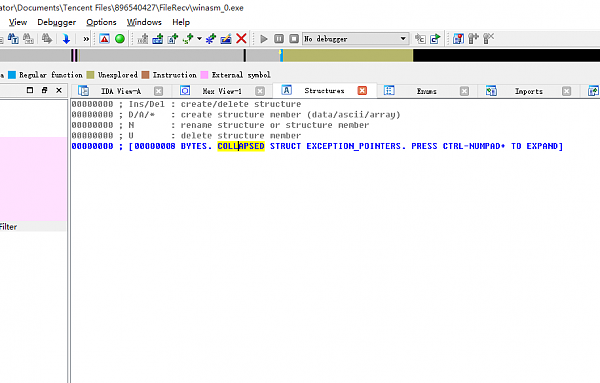The width and height of the screenshot is (600, 383).
Task: Open the View menu
Action: pyautogui.click(x=18, y=22)
